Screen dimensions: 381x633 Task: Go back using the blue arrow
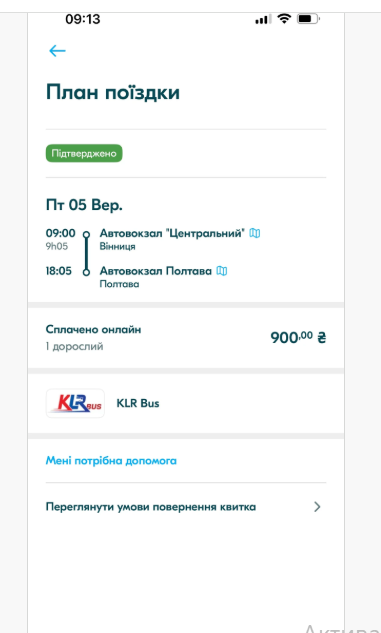(x=57, y=51)
